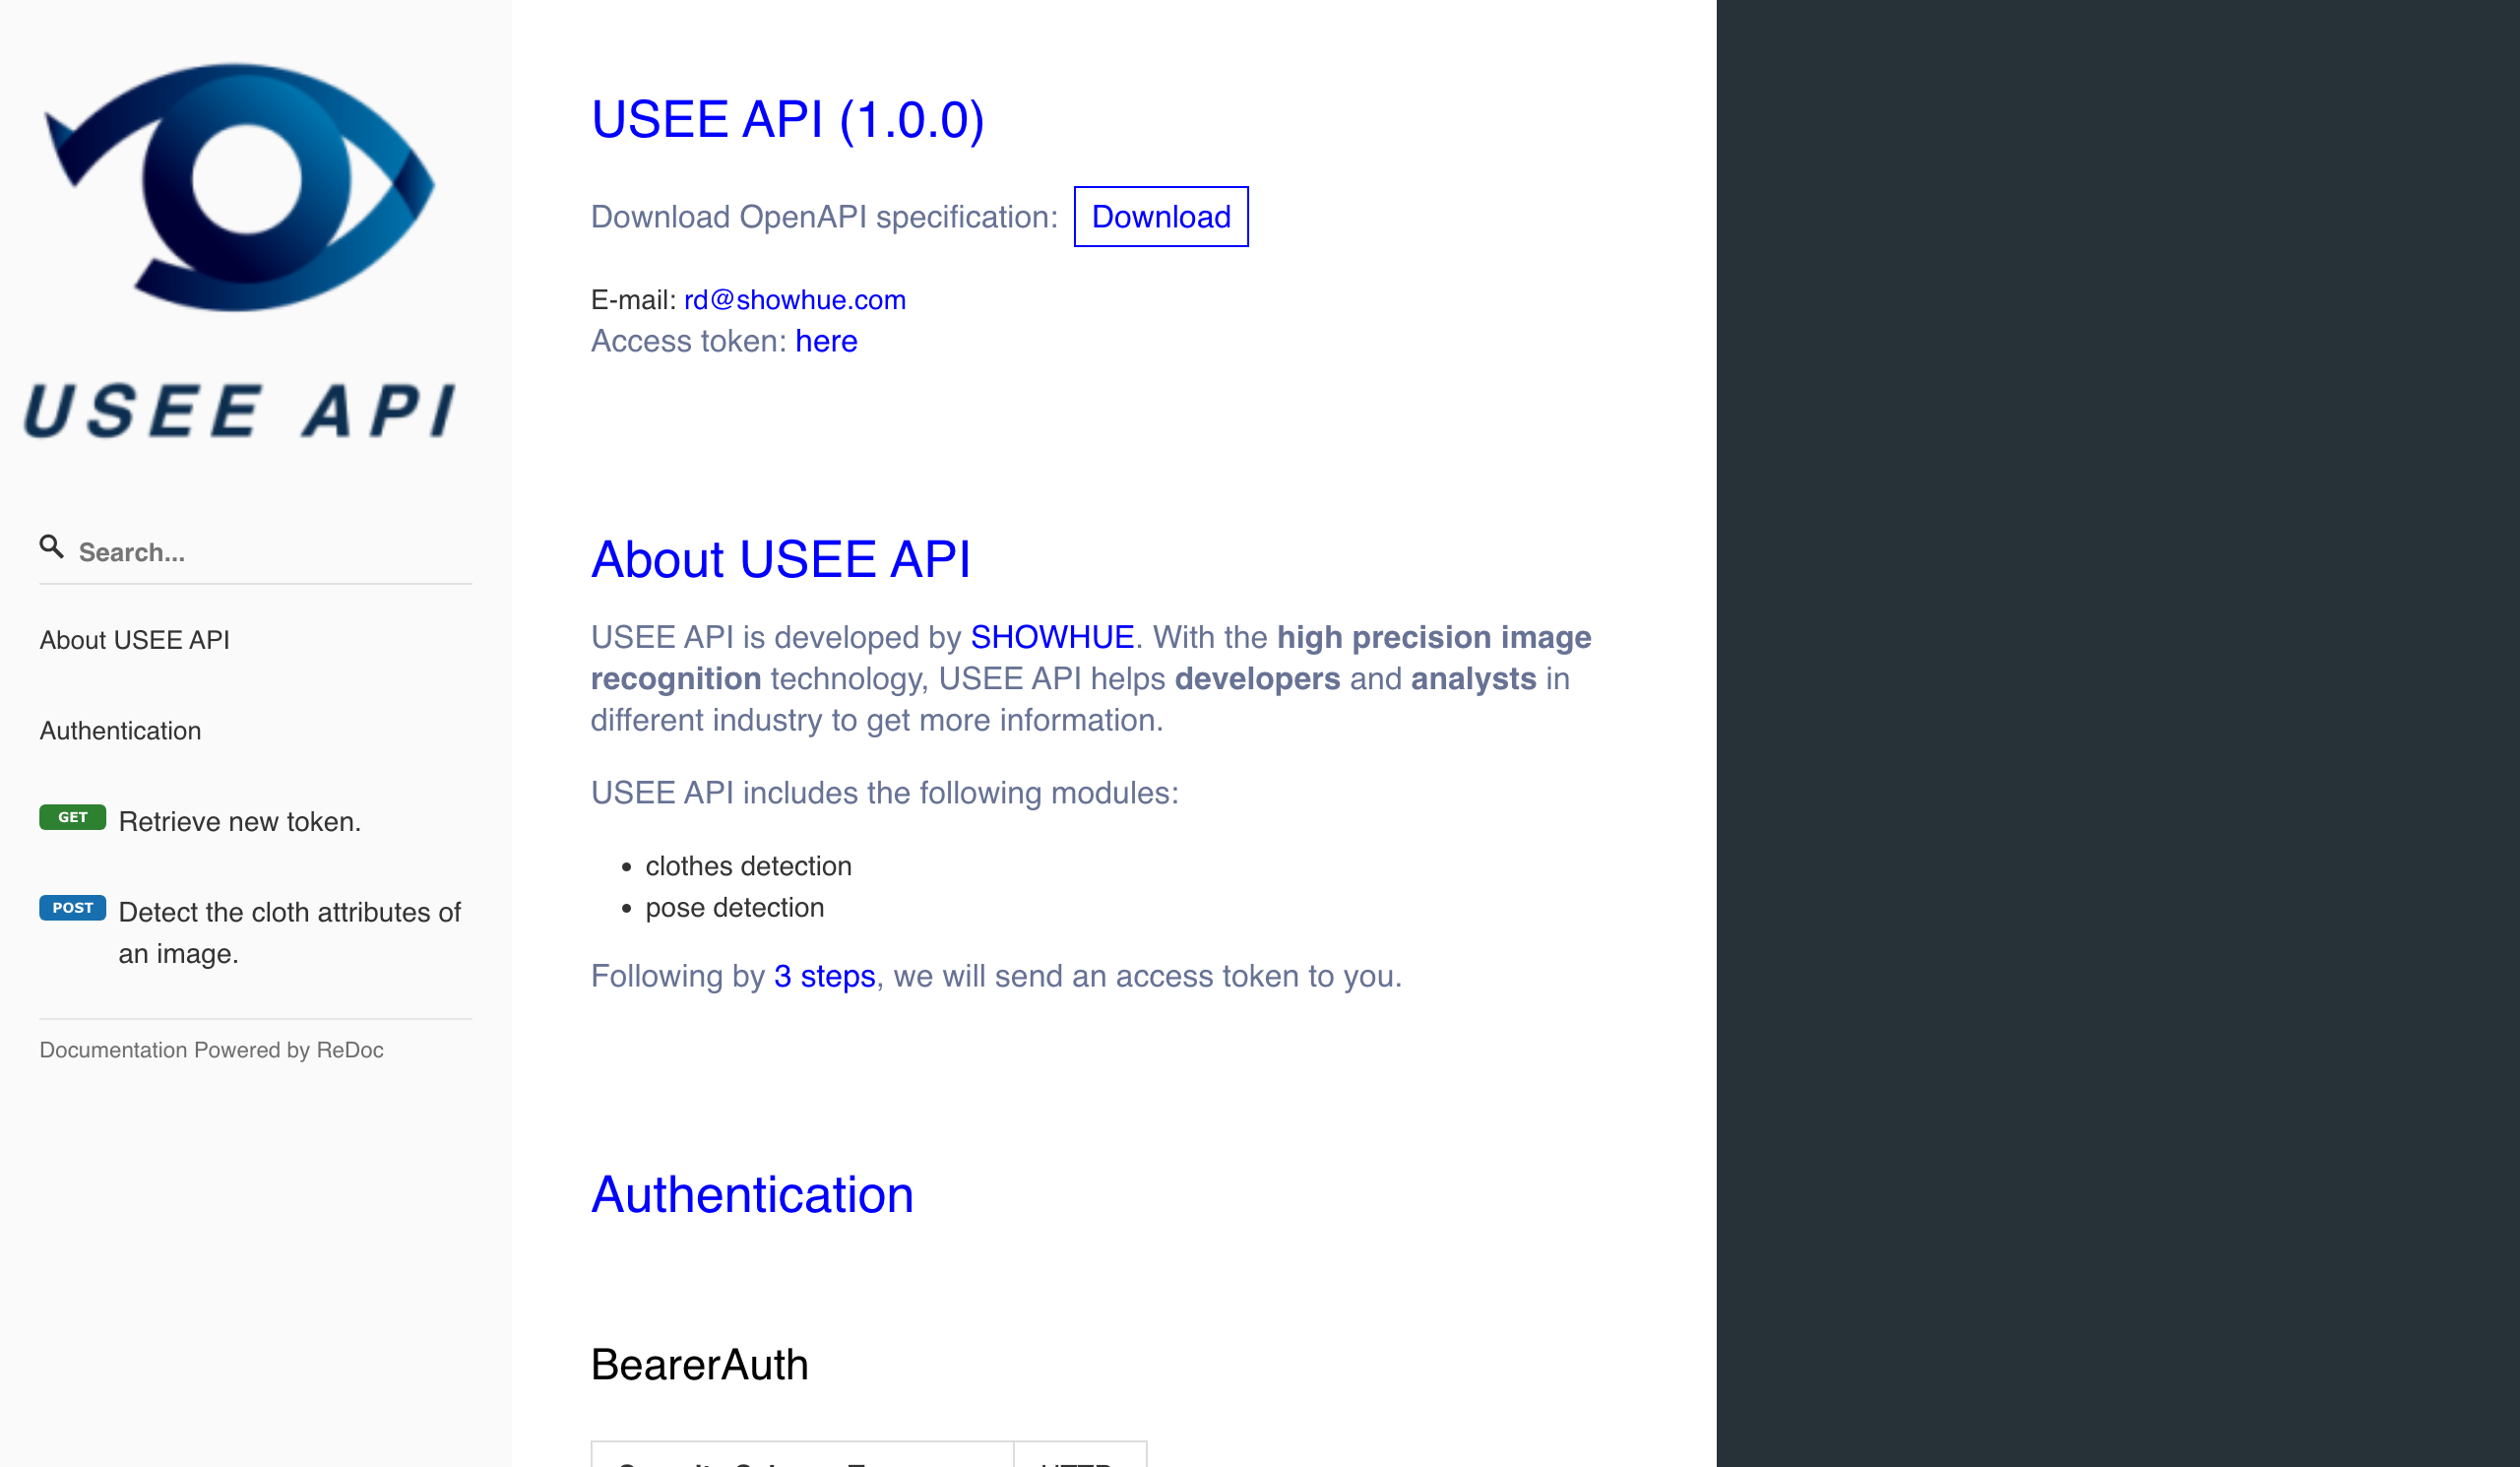Open Documentation Powered by ReDoc link
Viewport: 2520px width, 1467px height.
point(211,1050)
